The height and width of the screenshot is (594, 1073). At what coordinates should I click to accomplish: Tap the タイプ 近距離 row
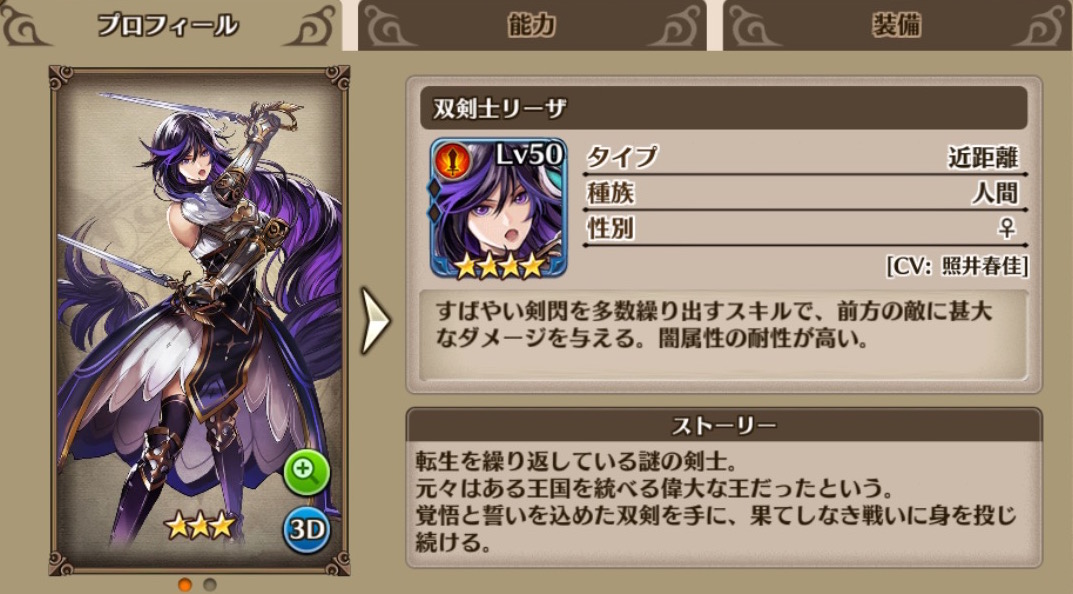[x=805, y=158]
